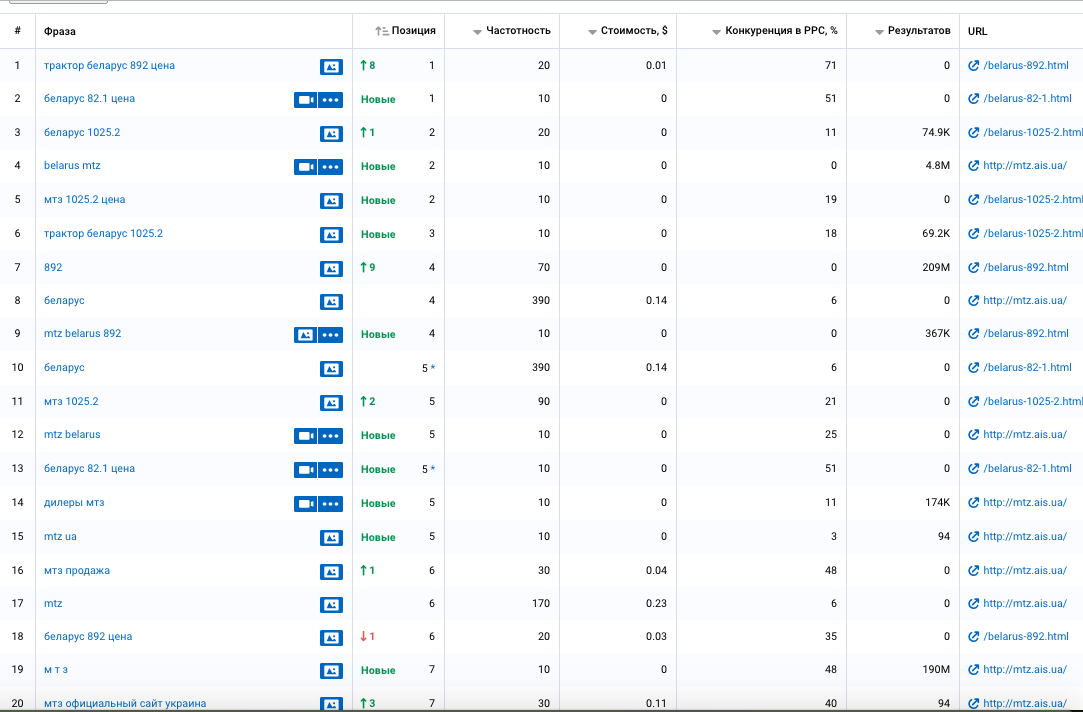This screenshot has width=1083, height=712.
Task: Open three-dots icon in "belarus mtz" row
Action: (331, 167)
